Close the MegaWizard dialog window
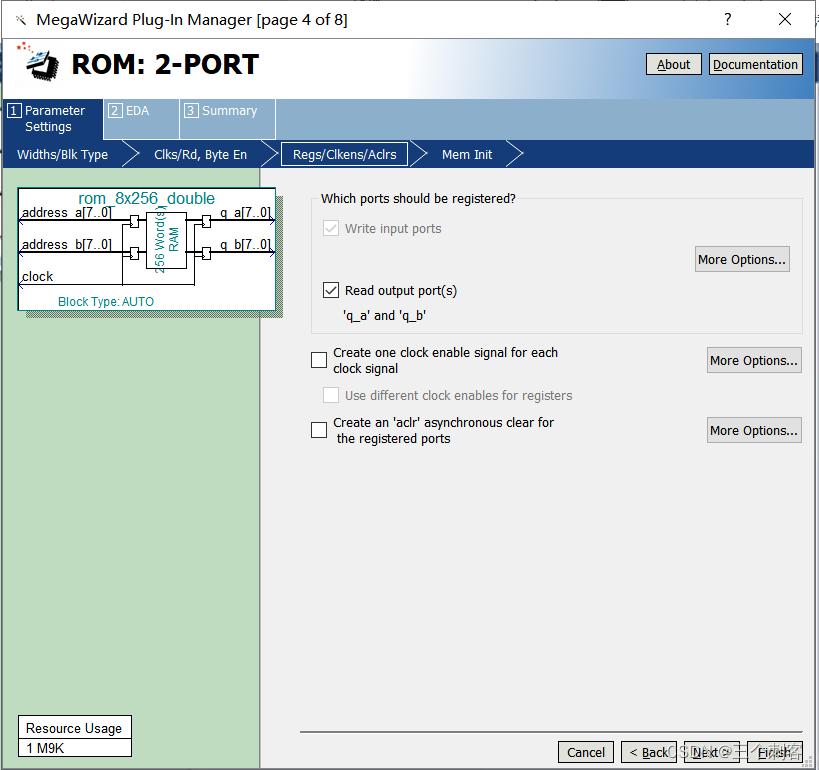Viewport: 819px width, 770px height. point(785,19)
